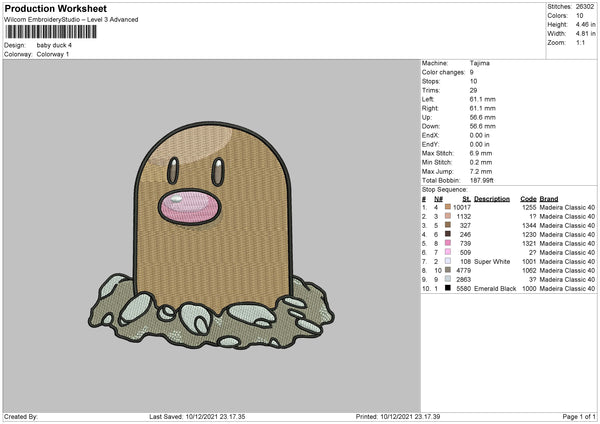This screenshot has height=424, width=600.
Task: Select stitch count 10017 in stop row 1
Action: (462, 207)
